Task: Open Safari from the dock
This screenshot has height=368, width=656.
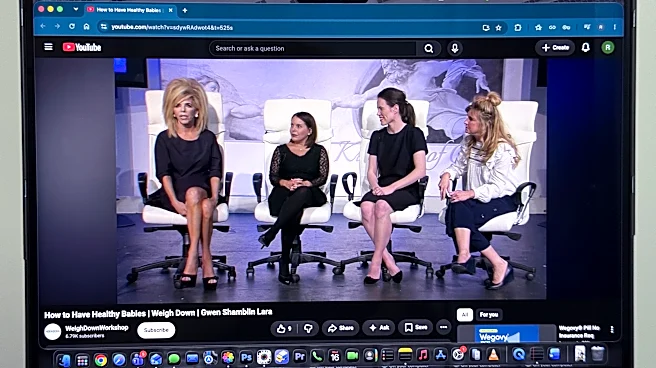Action: coord(119,360)
